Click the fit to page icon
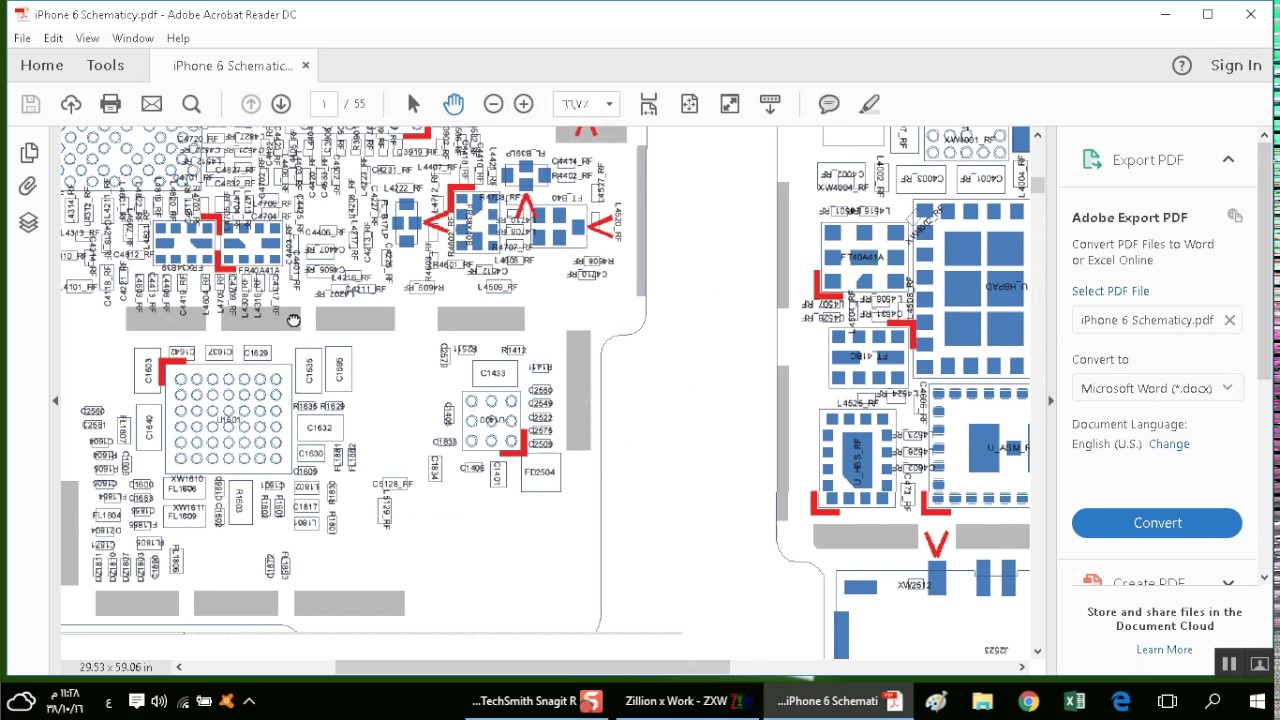The width and height of the screenshot is (1280, 720). 689,104
